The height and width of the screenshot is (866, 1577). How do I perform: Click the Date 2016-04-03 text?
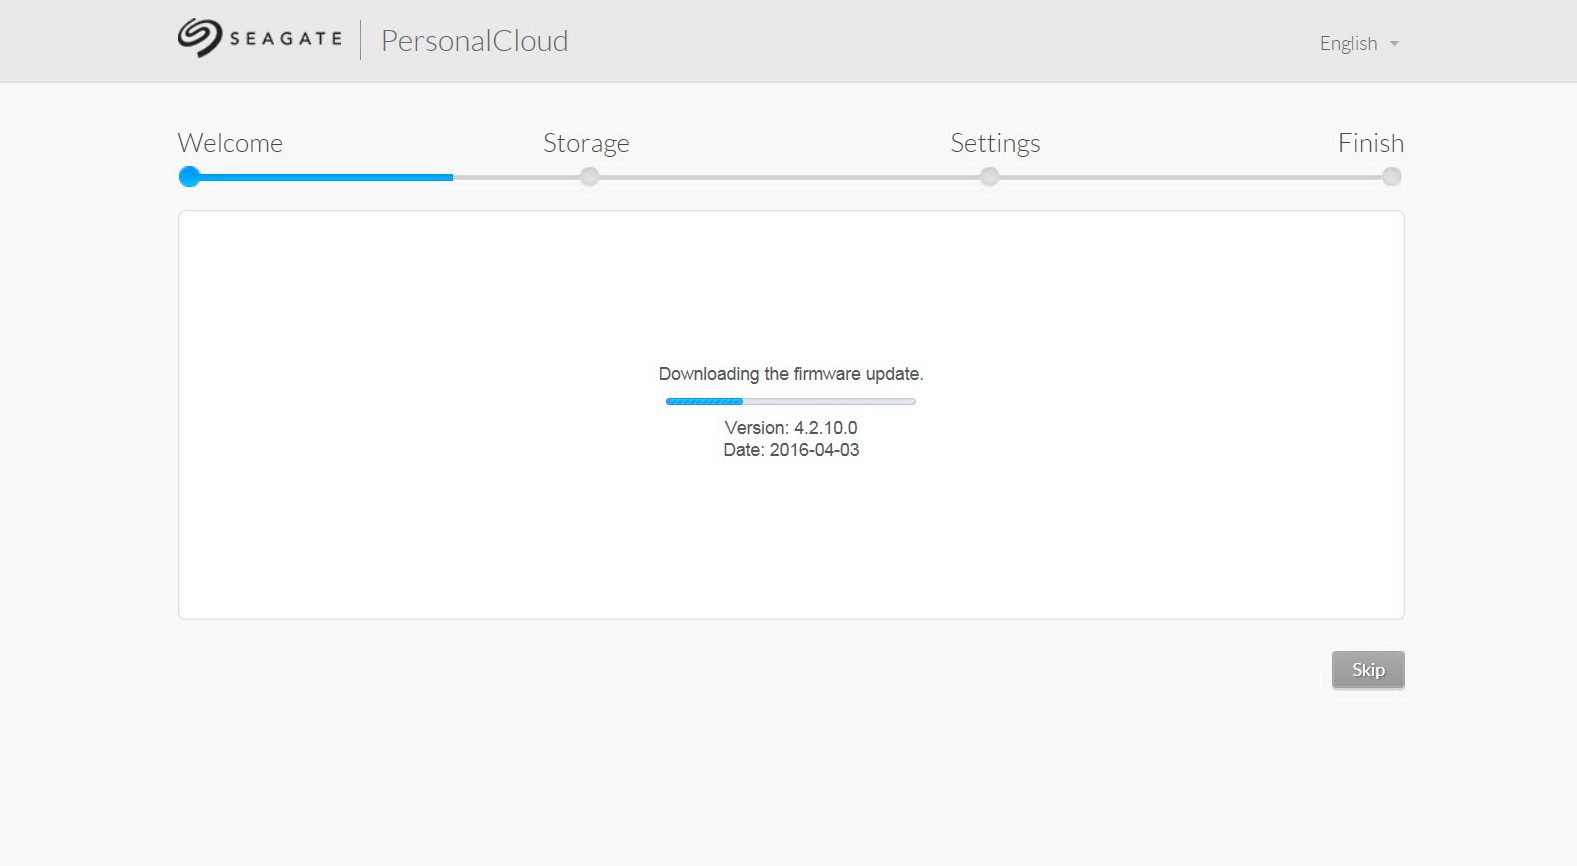click(x=791, y=450)
